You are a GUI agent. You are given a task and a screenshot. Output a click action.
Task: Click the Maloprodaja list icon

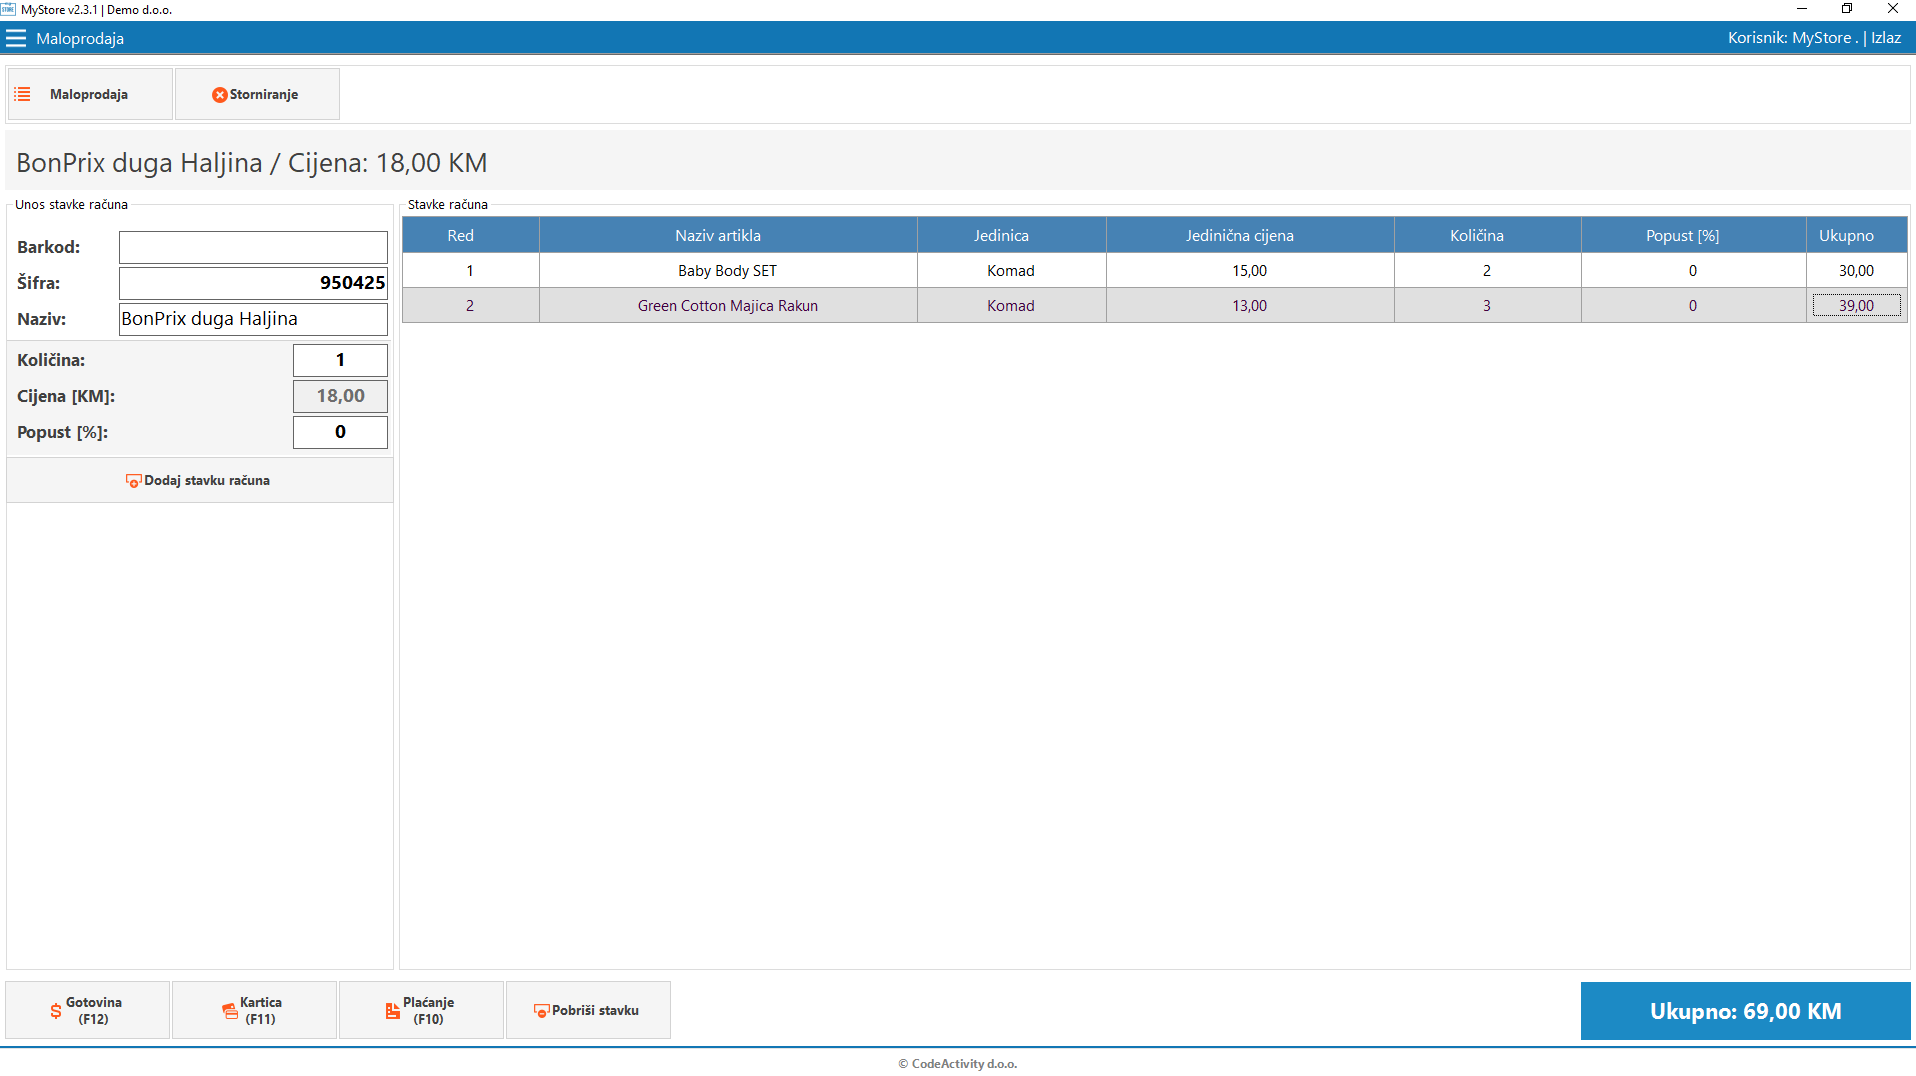coord(22,94)
